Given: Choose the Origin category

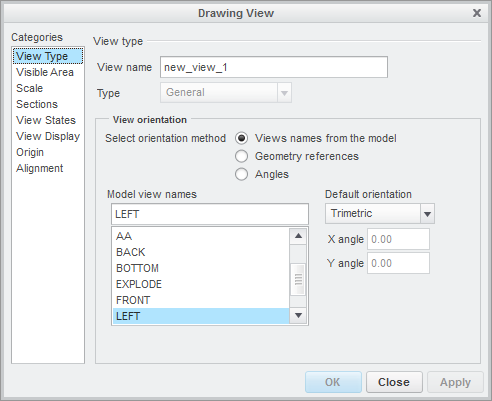Looking at the screenshot, I should [x=30, y=152].
